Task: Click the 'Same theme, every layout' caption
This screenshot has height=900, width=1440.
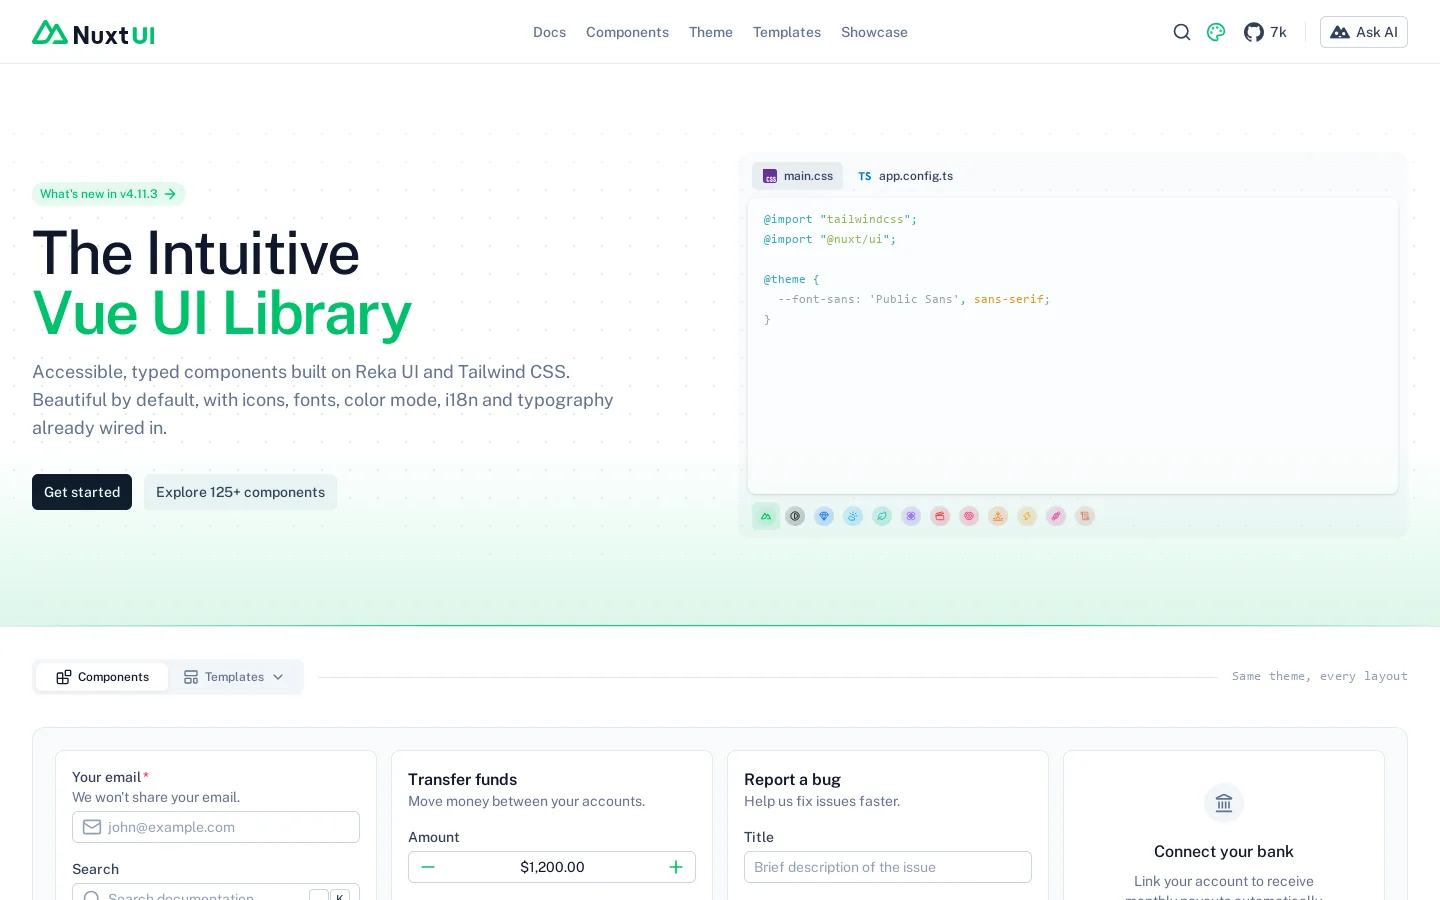Action: coord(1320,676)
